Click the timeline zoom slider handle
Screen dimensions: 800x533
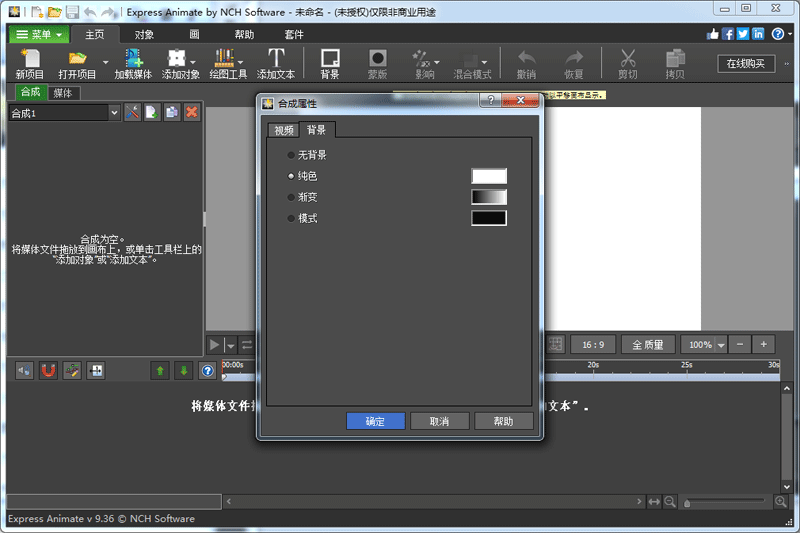coord(687,503)
